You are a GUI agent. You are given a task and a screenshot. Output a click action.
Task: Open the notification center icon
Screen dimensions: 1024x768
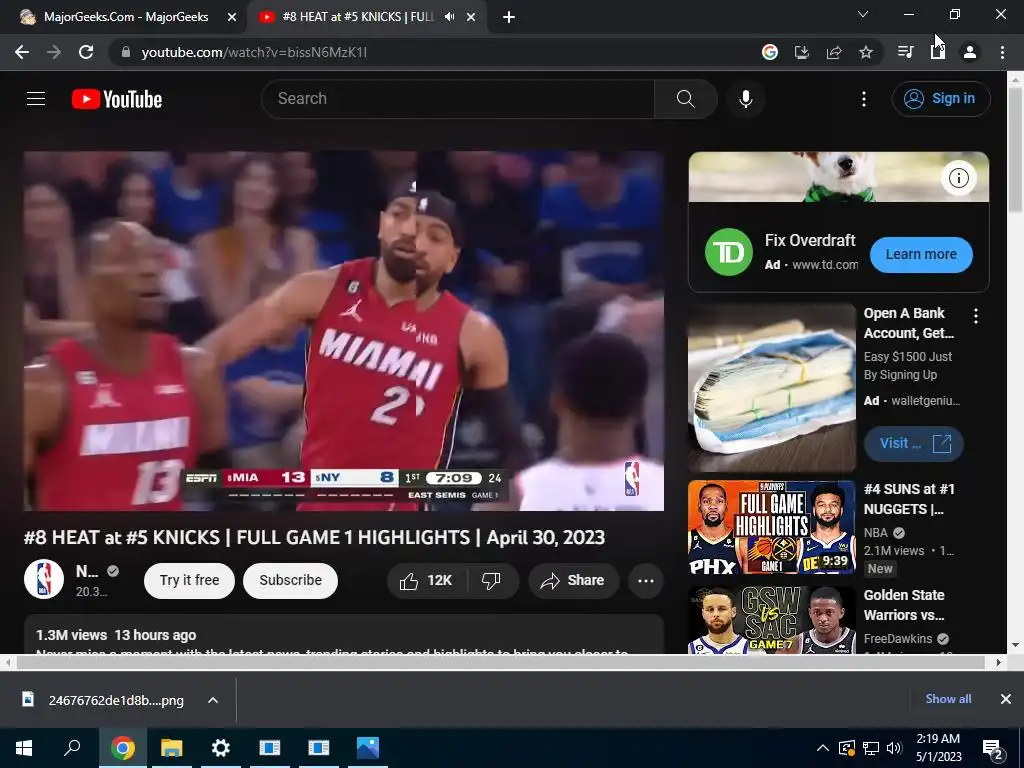pos(992,749)
